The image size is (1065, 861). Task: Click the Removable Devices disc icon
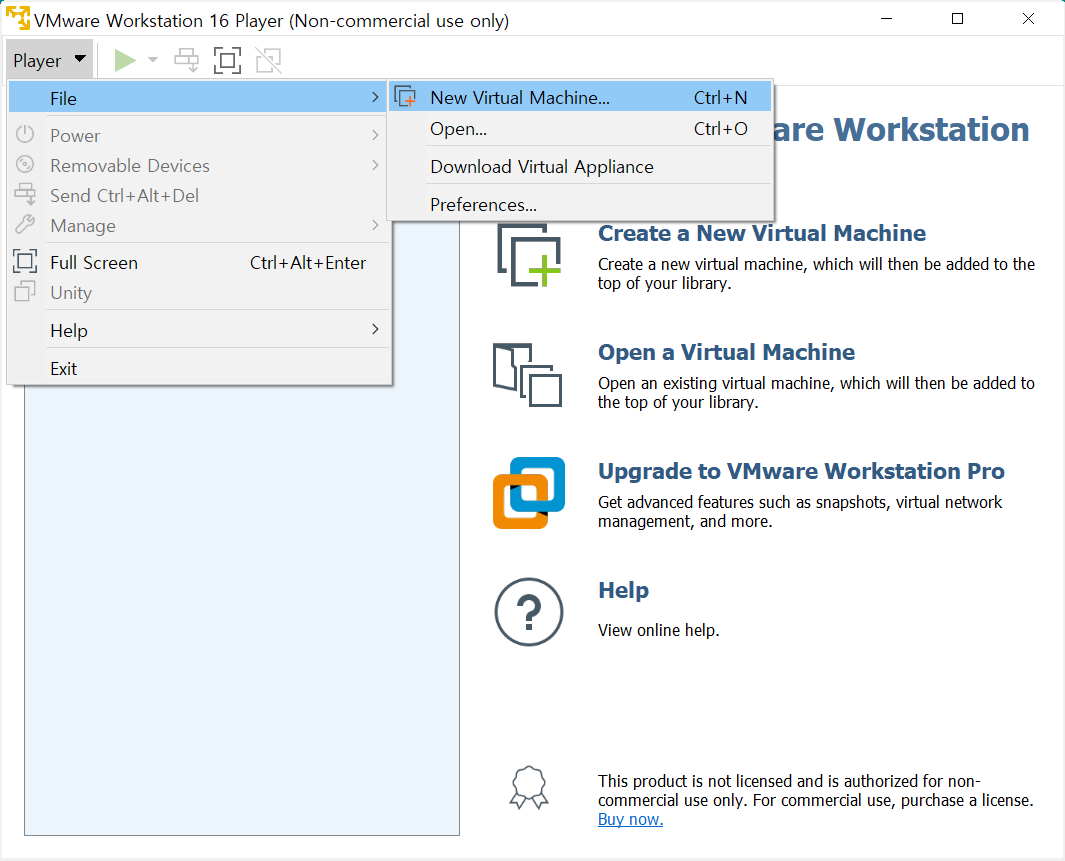tap(25, 164)
